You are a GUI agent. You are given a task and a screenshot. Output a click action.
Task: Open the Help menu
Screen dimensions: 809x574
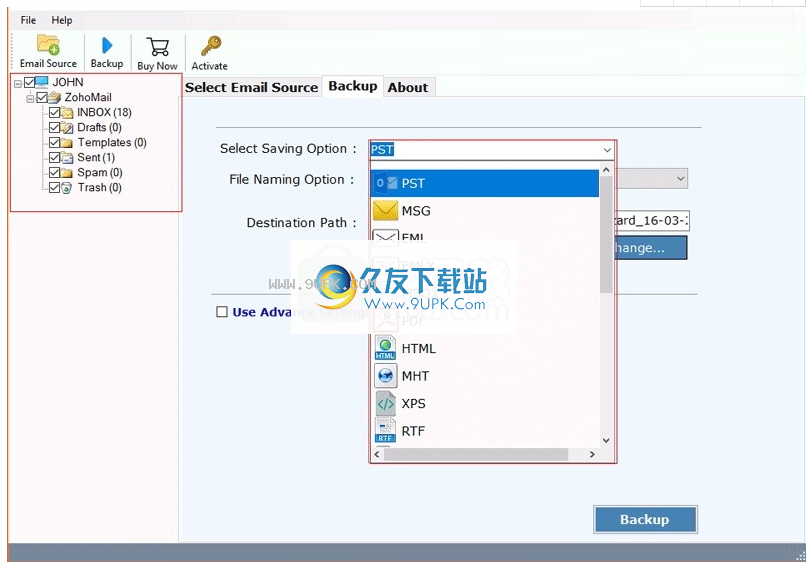tap(61, 20)
